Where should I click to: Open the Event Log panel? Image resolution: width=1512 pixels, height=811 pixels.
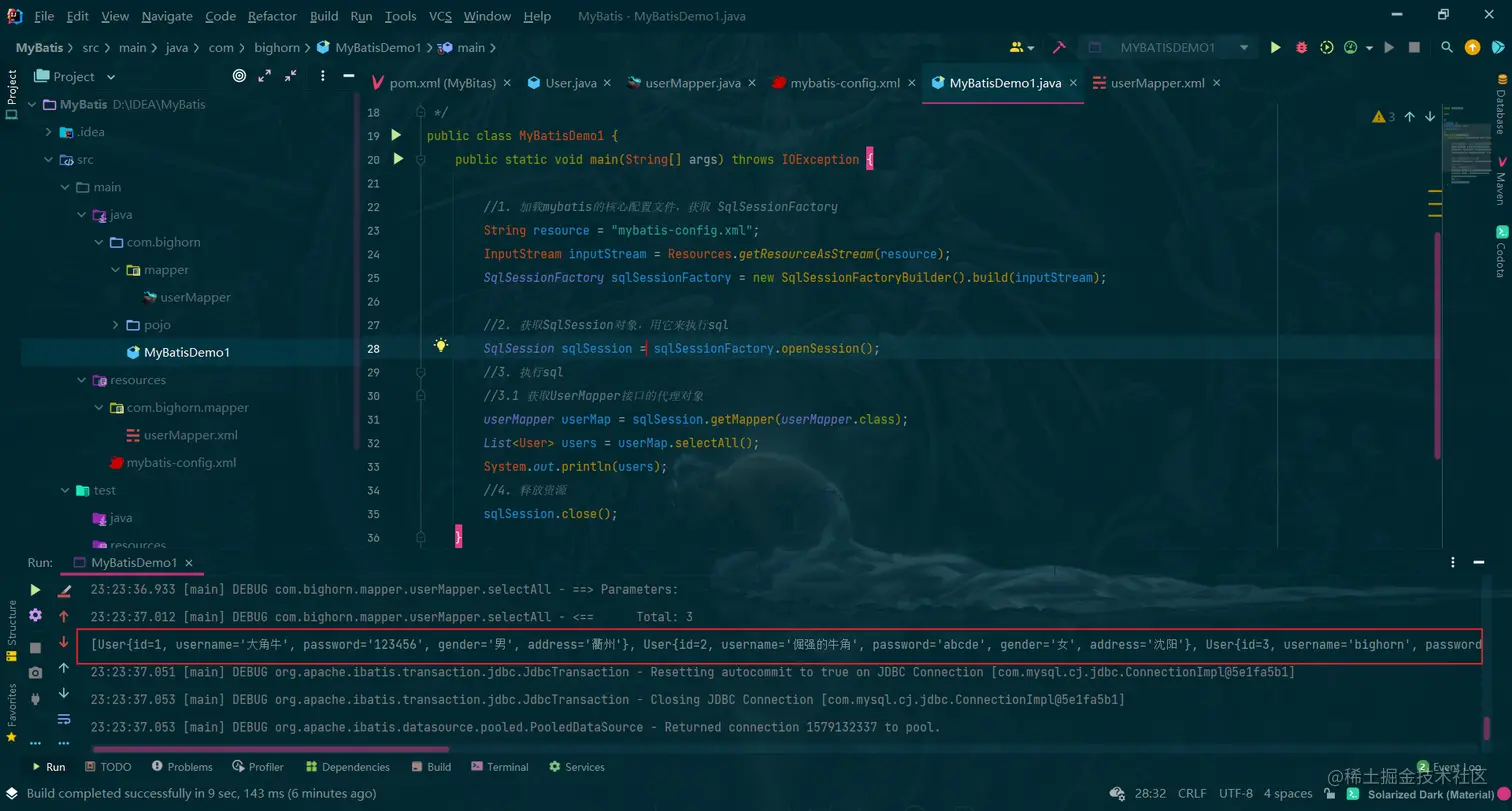[1449, 767]
